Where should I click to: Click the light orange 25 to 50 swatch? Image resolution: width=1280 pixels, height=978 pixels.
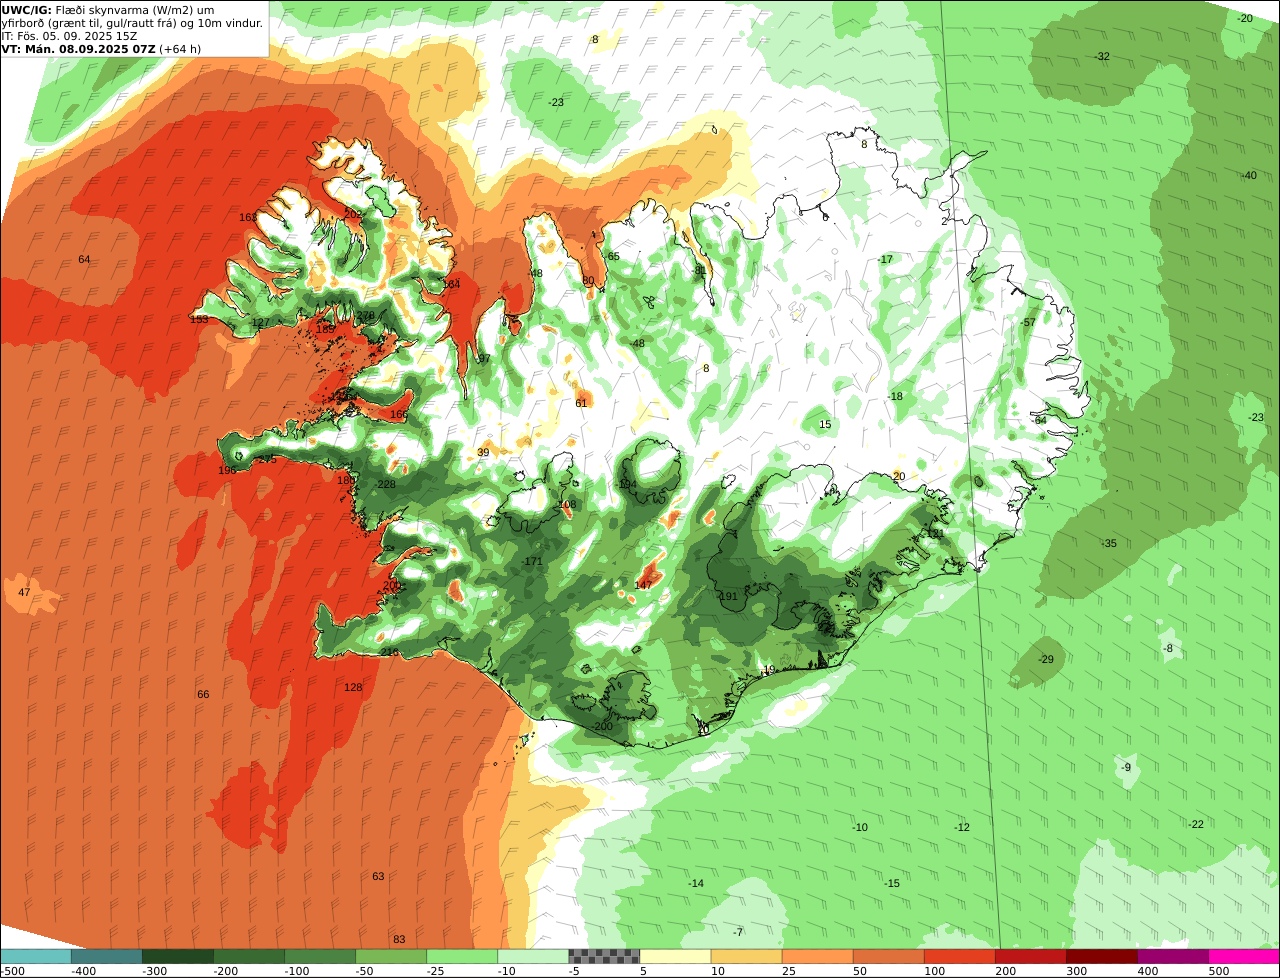pyautogui.click(x=817, y=956)
